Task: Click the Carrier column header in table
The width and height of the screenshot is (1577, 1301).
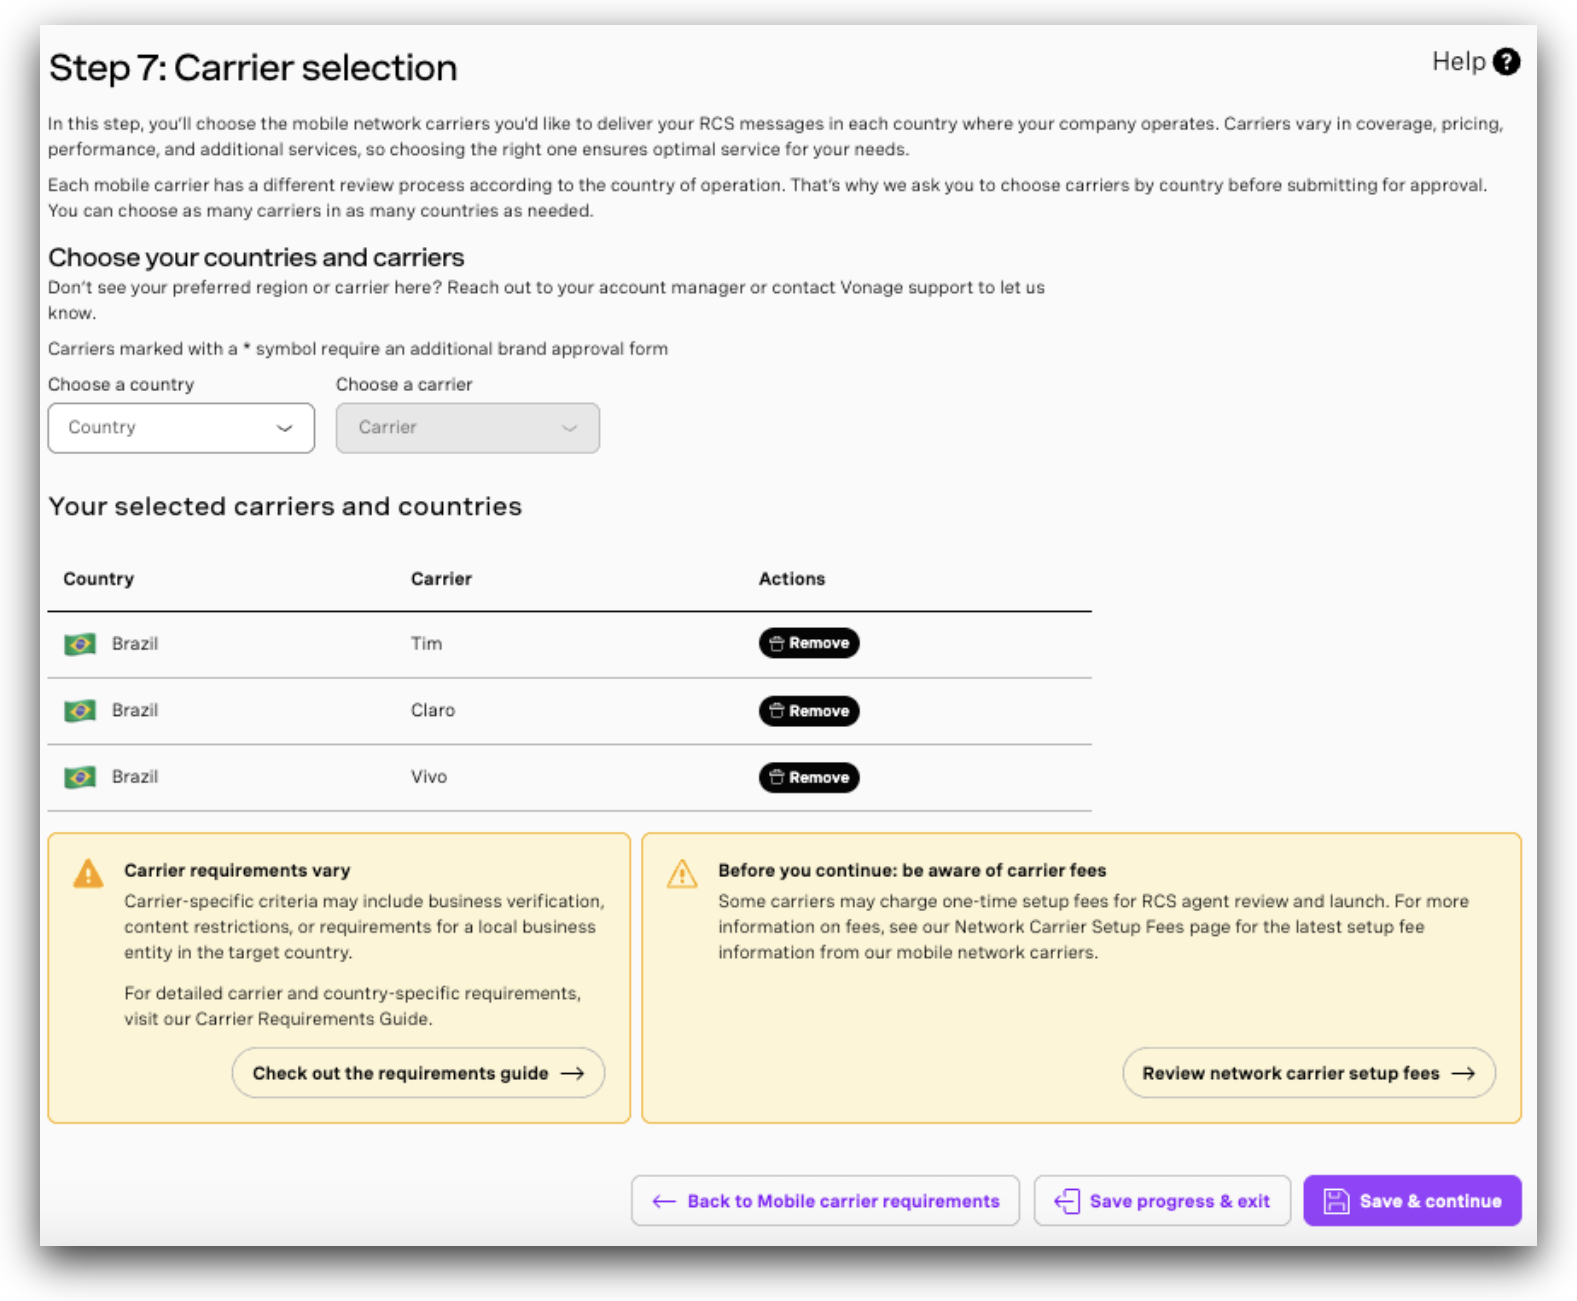Action: [441, 579]
